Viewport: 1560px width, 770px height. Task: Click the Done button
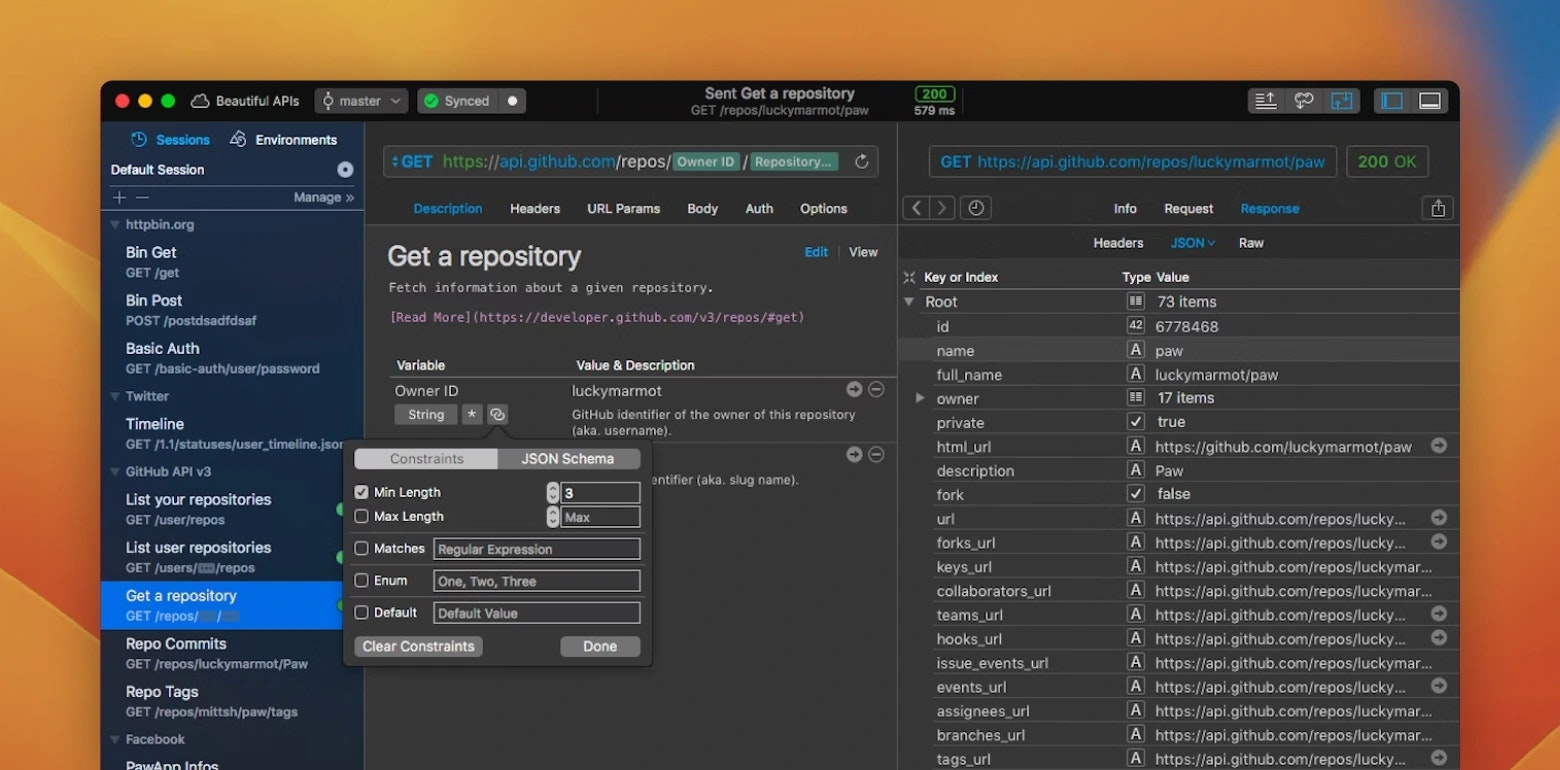click(x=600, y=646)
